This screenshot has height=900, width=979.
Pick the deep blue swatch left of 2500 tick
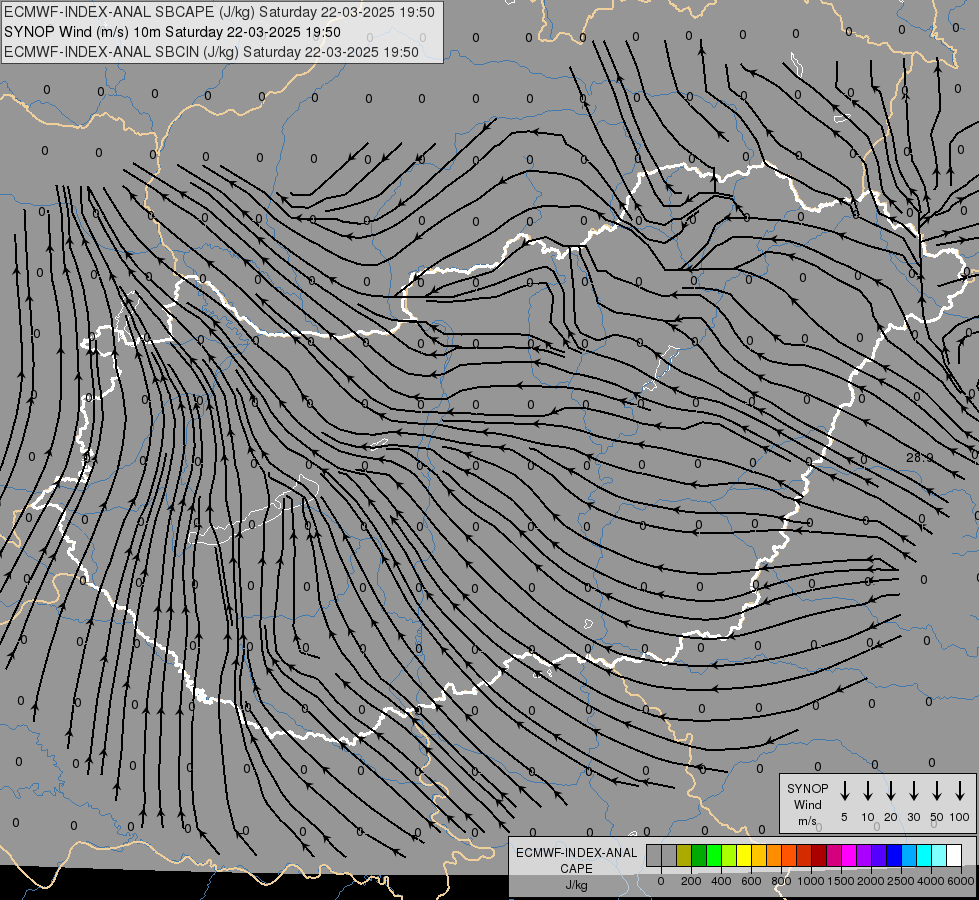click(894, 855)
